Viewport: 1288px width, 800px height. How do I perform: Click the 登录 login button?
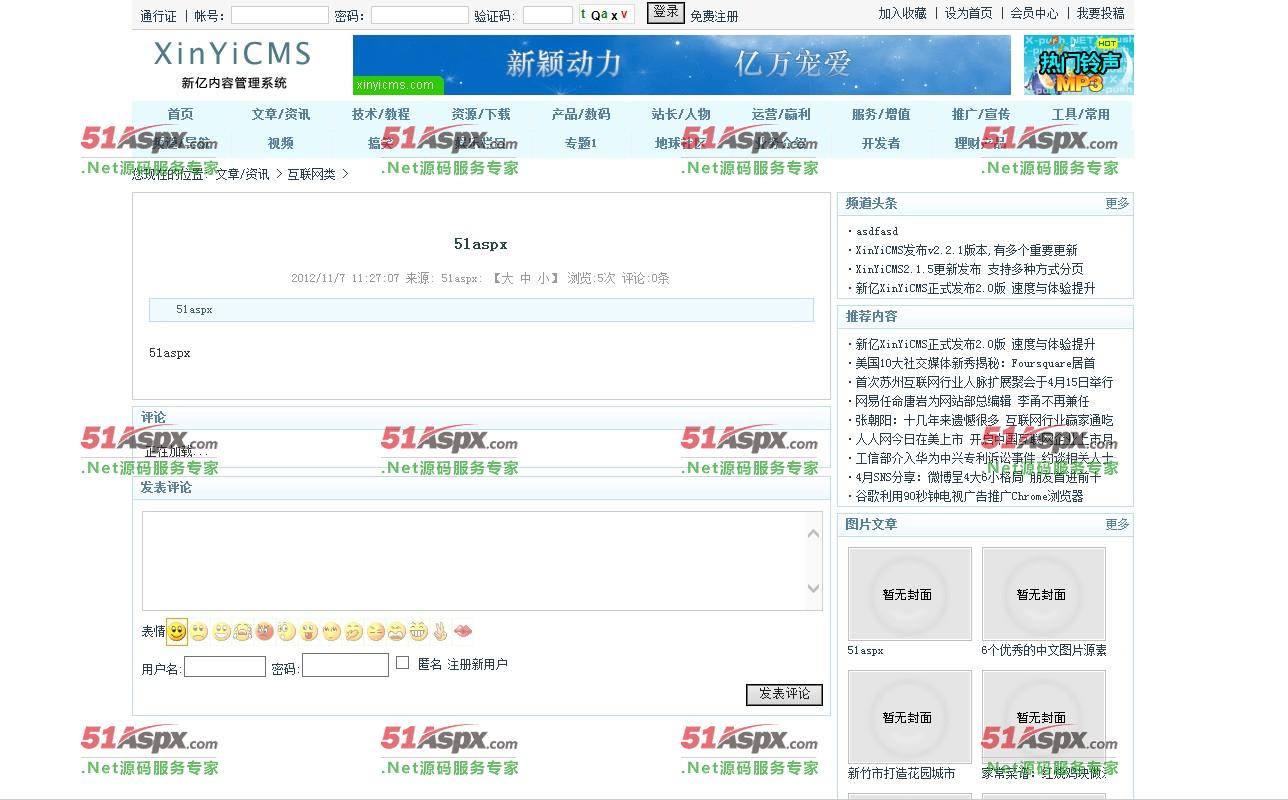pos(665,12)
